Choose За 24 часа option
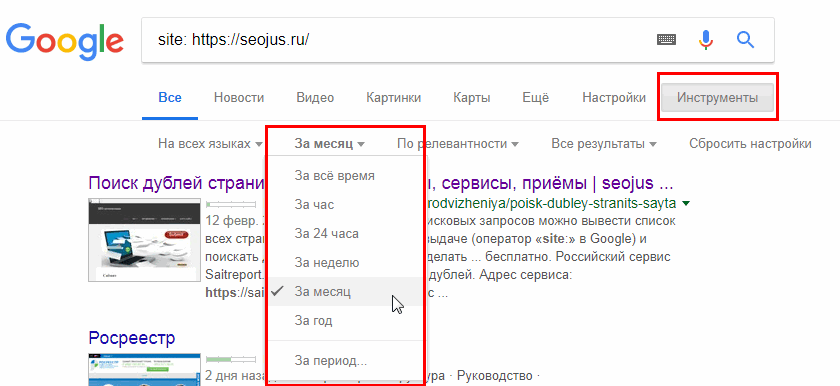This screenshot has width=840, height=386. click(x=346, y=233)
